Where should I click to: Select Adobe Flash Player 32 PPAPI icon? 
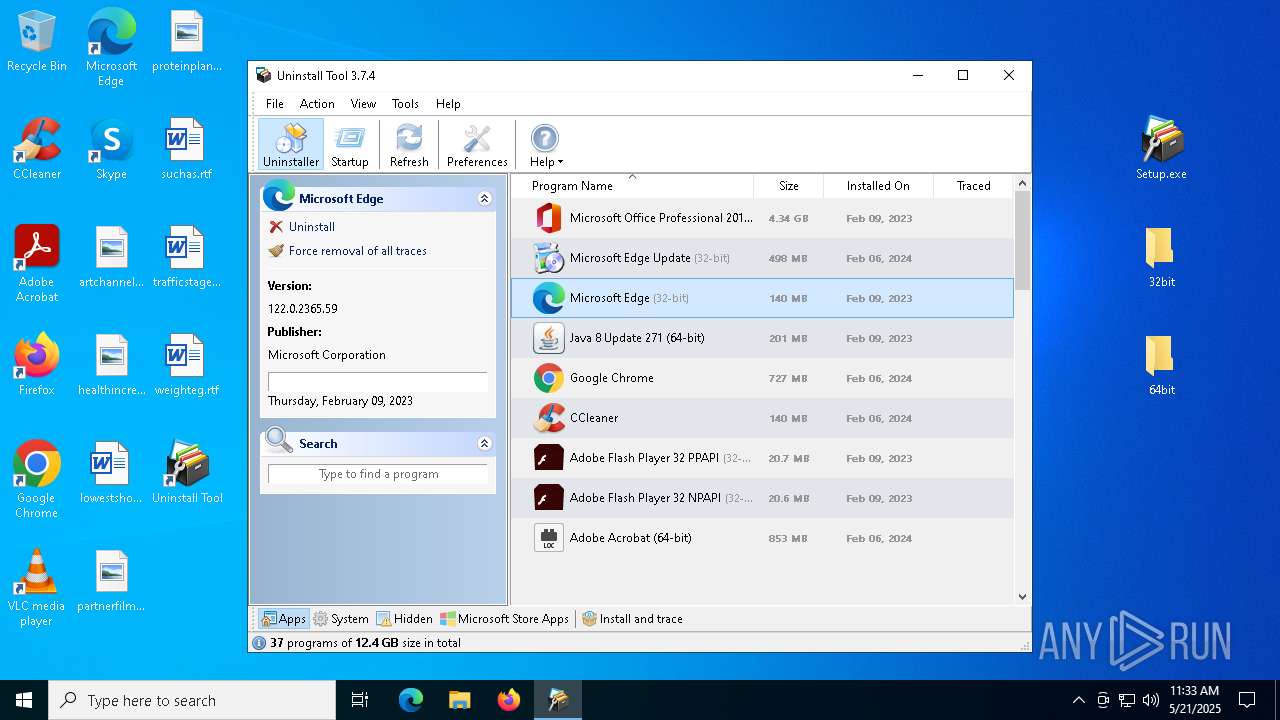[548, 458]
